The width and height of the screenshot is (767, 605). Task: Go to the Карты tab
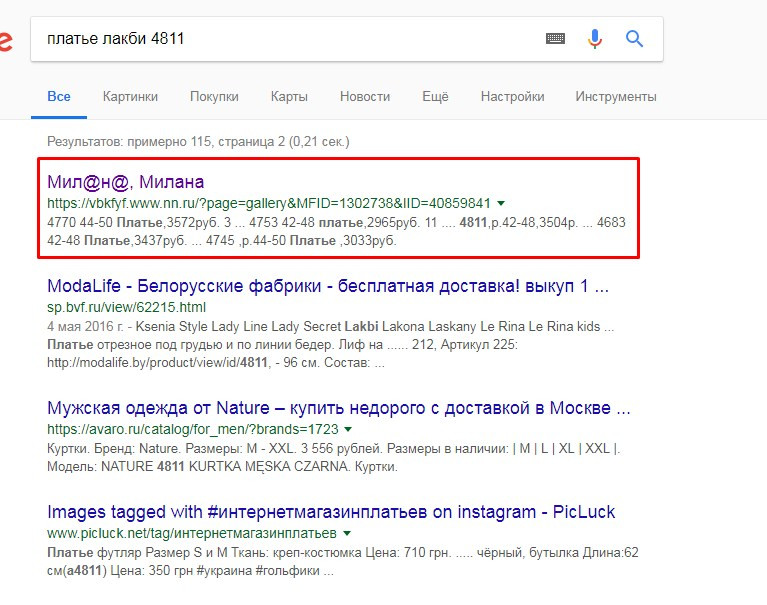[x=289, y=96]
